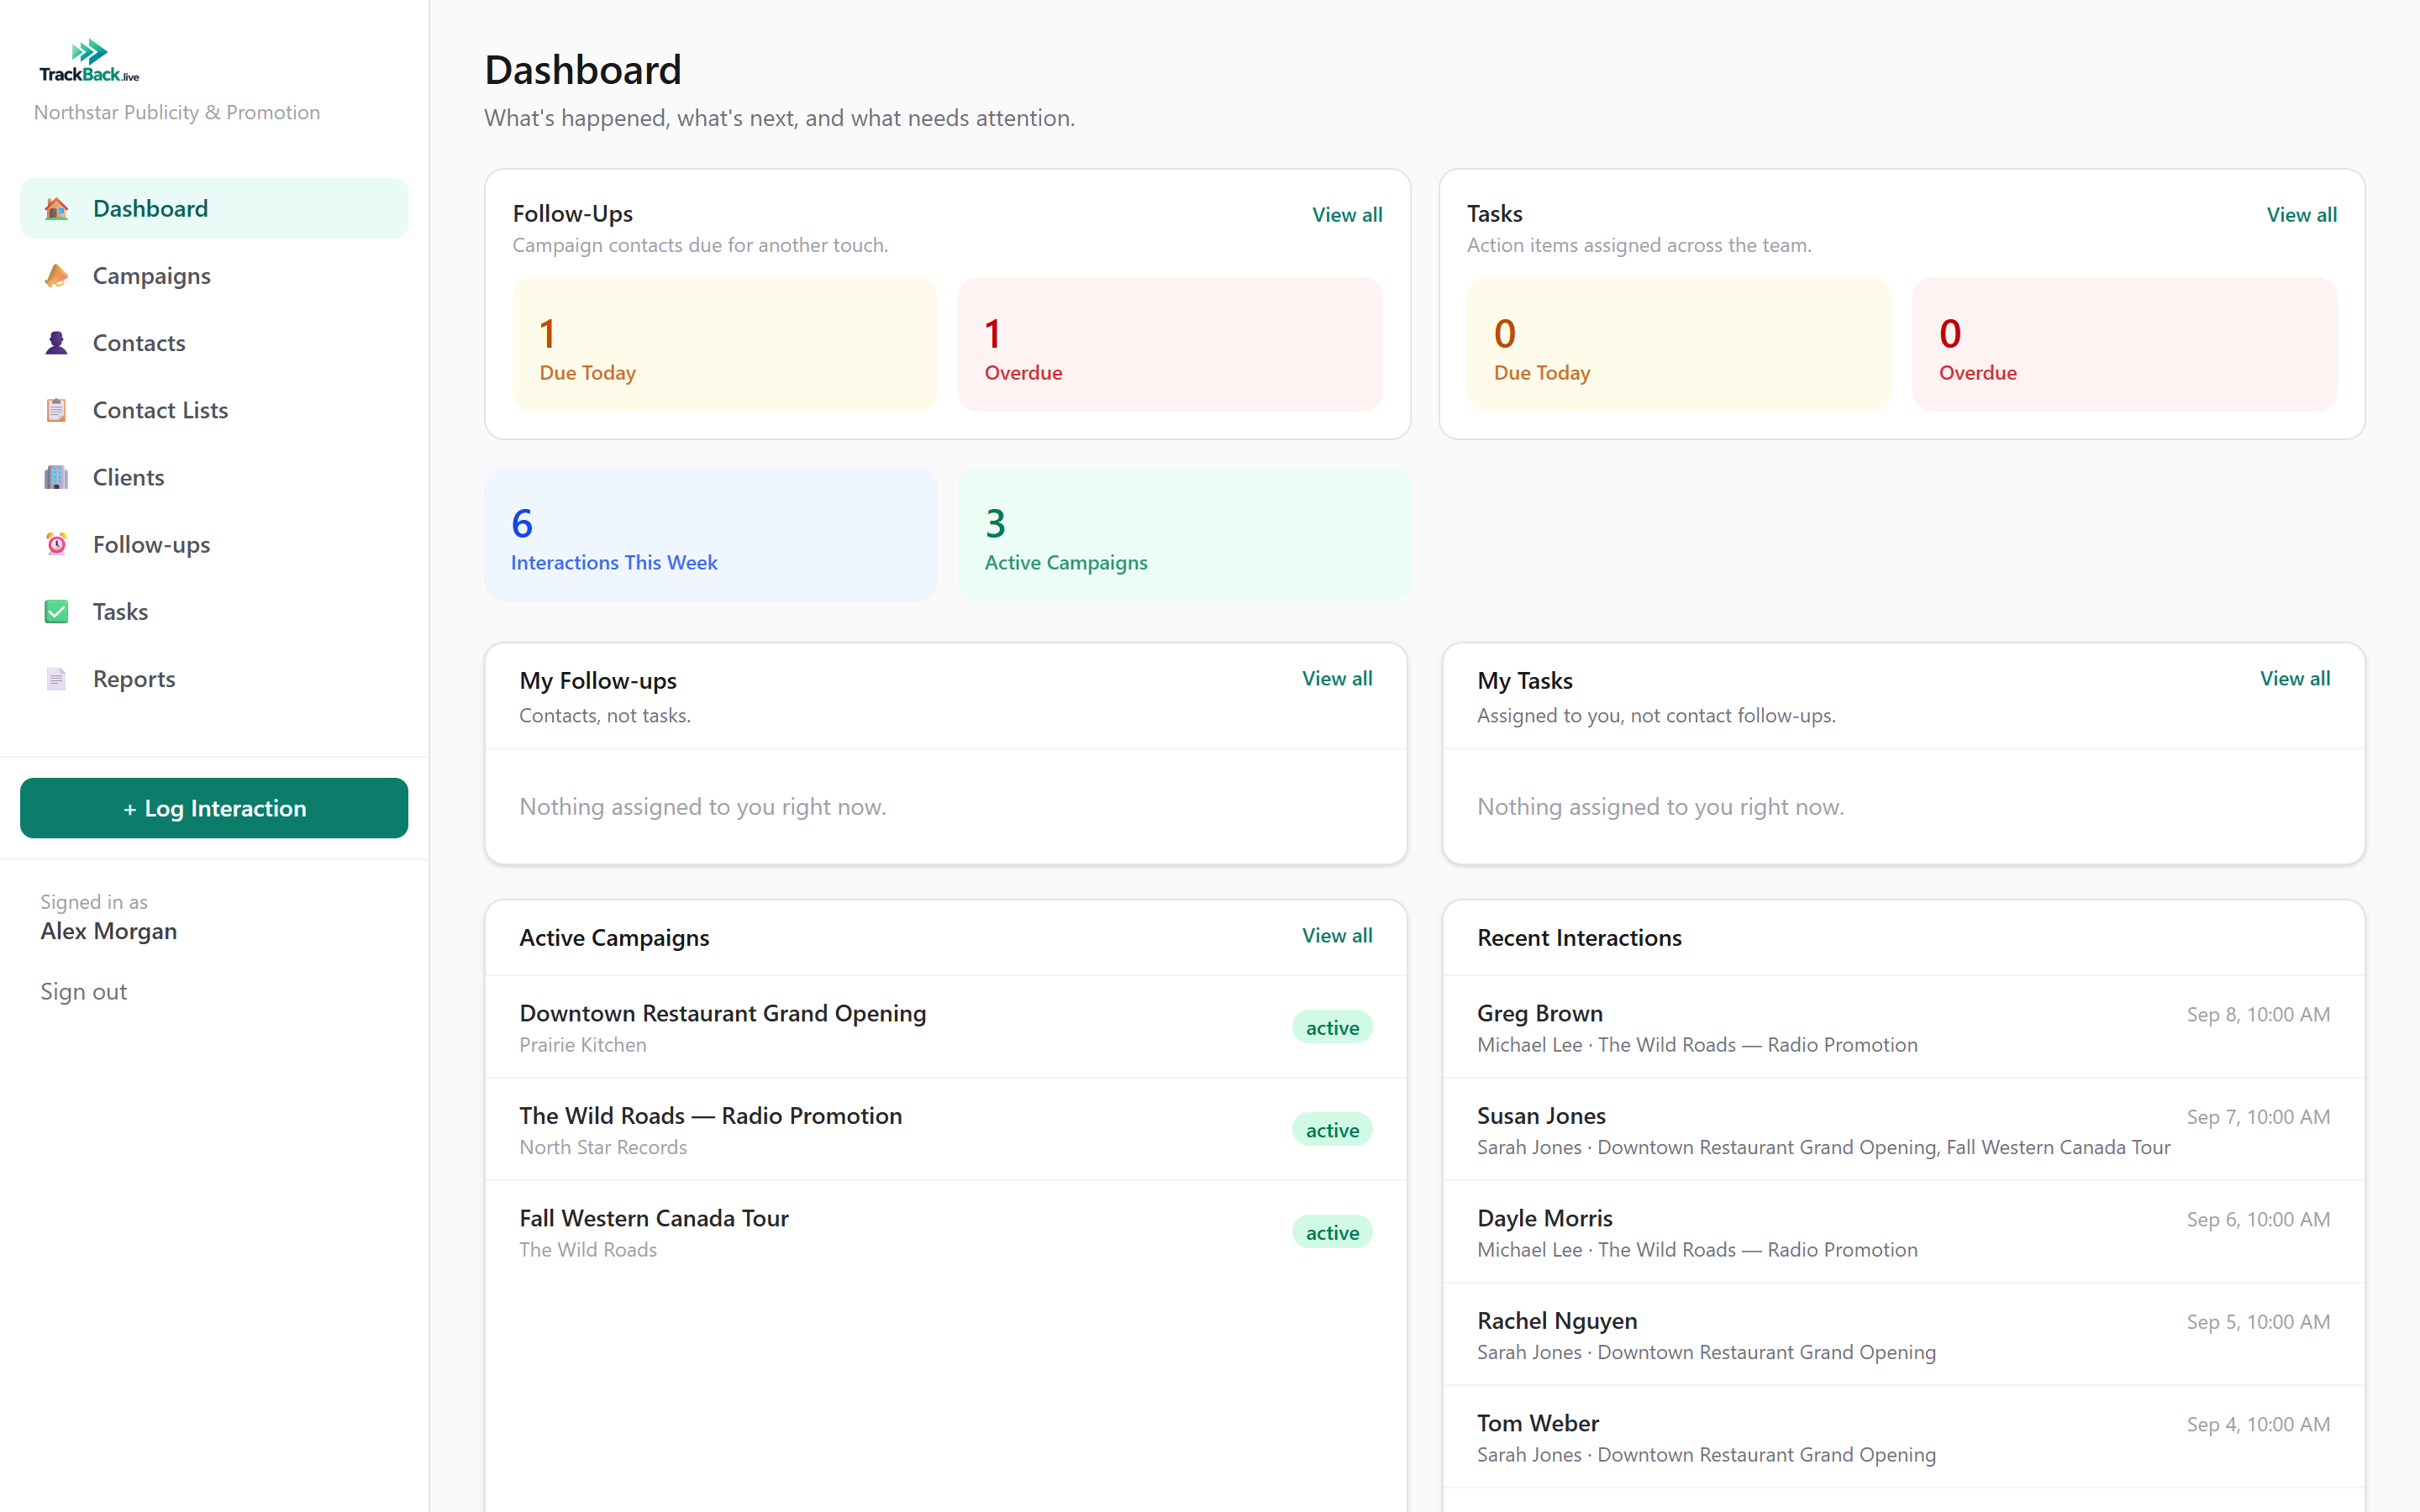2420x1512 pixels.
Task: Click active badge for Wild Roads Radio Promotion
Action: pos(1332,1130)
